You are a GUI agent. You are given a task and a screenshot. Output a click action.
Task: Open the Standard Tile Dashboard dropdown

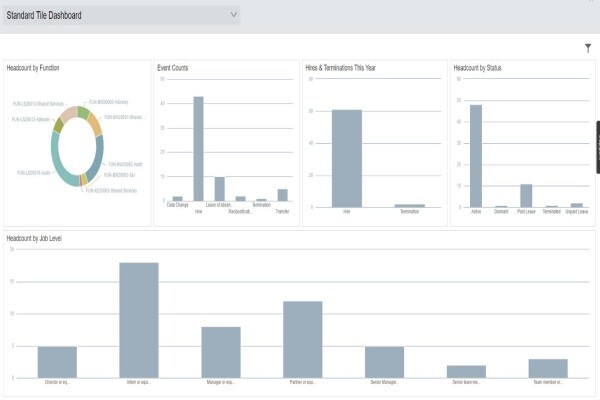pos(121,15)
